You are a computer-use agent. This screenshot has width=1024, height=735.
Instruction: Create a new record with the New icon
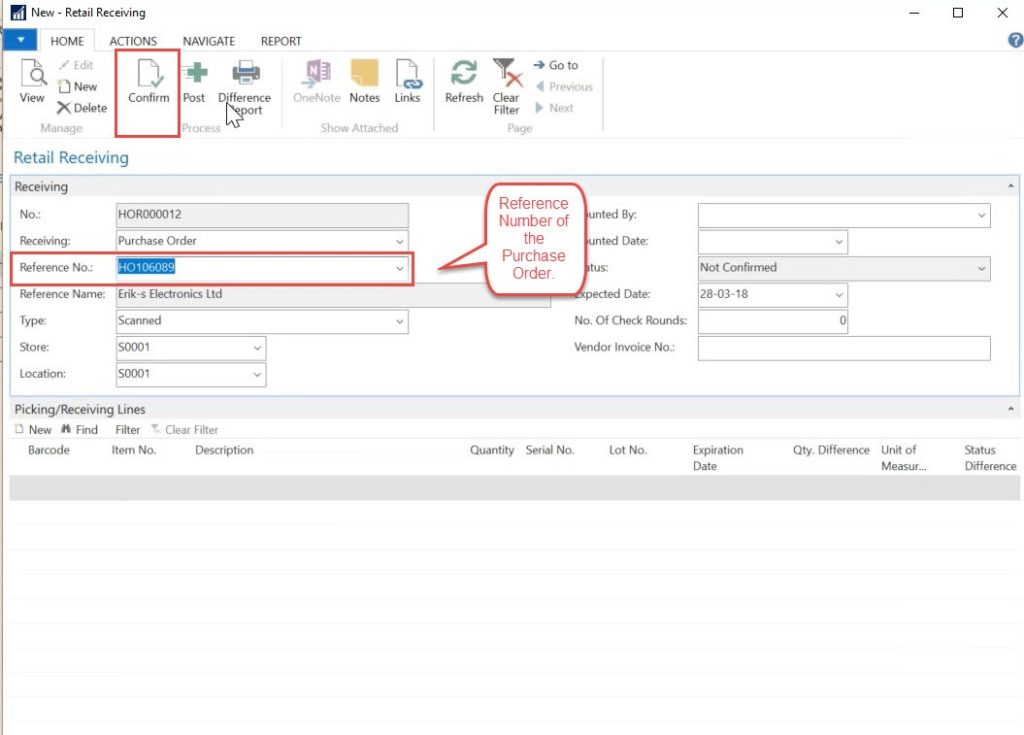80,86
